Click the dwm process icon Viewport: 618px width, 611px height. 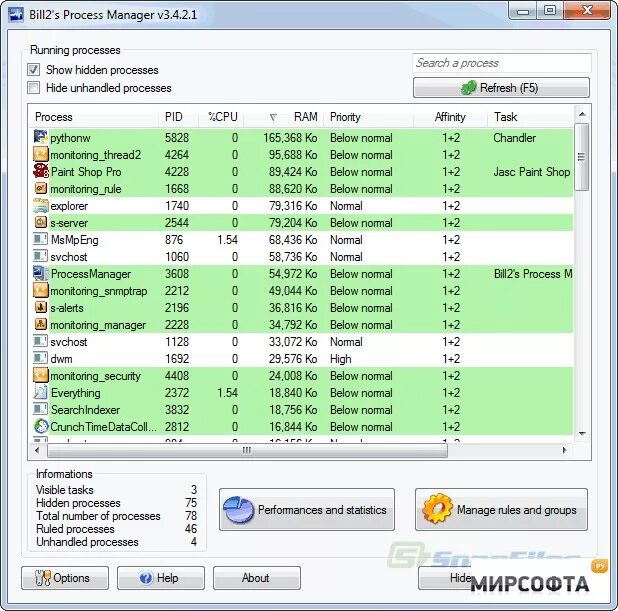40,358
